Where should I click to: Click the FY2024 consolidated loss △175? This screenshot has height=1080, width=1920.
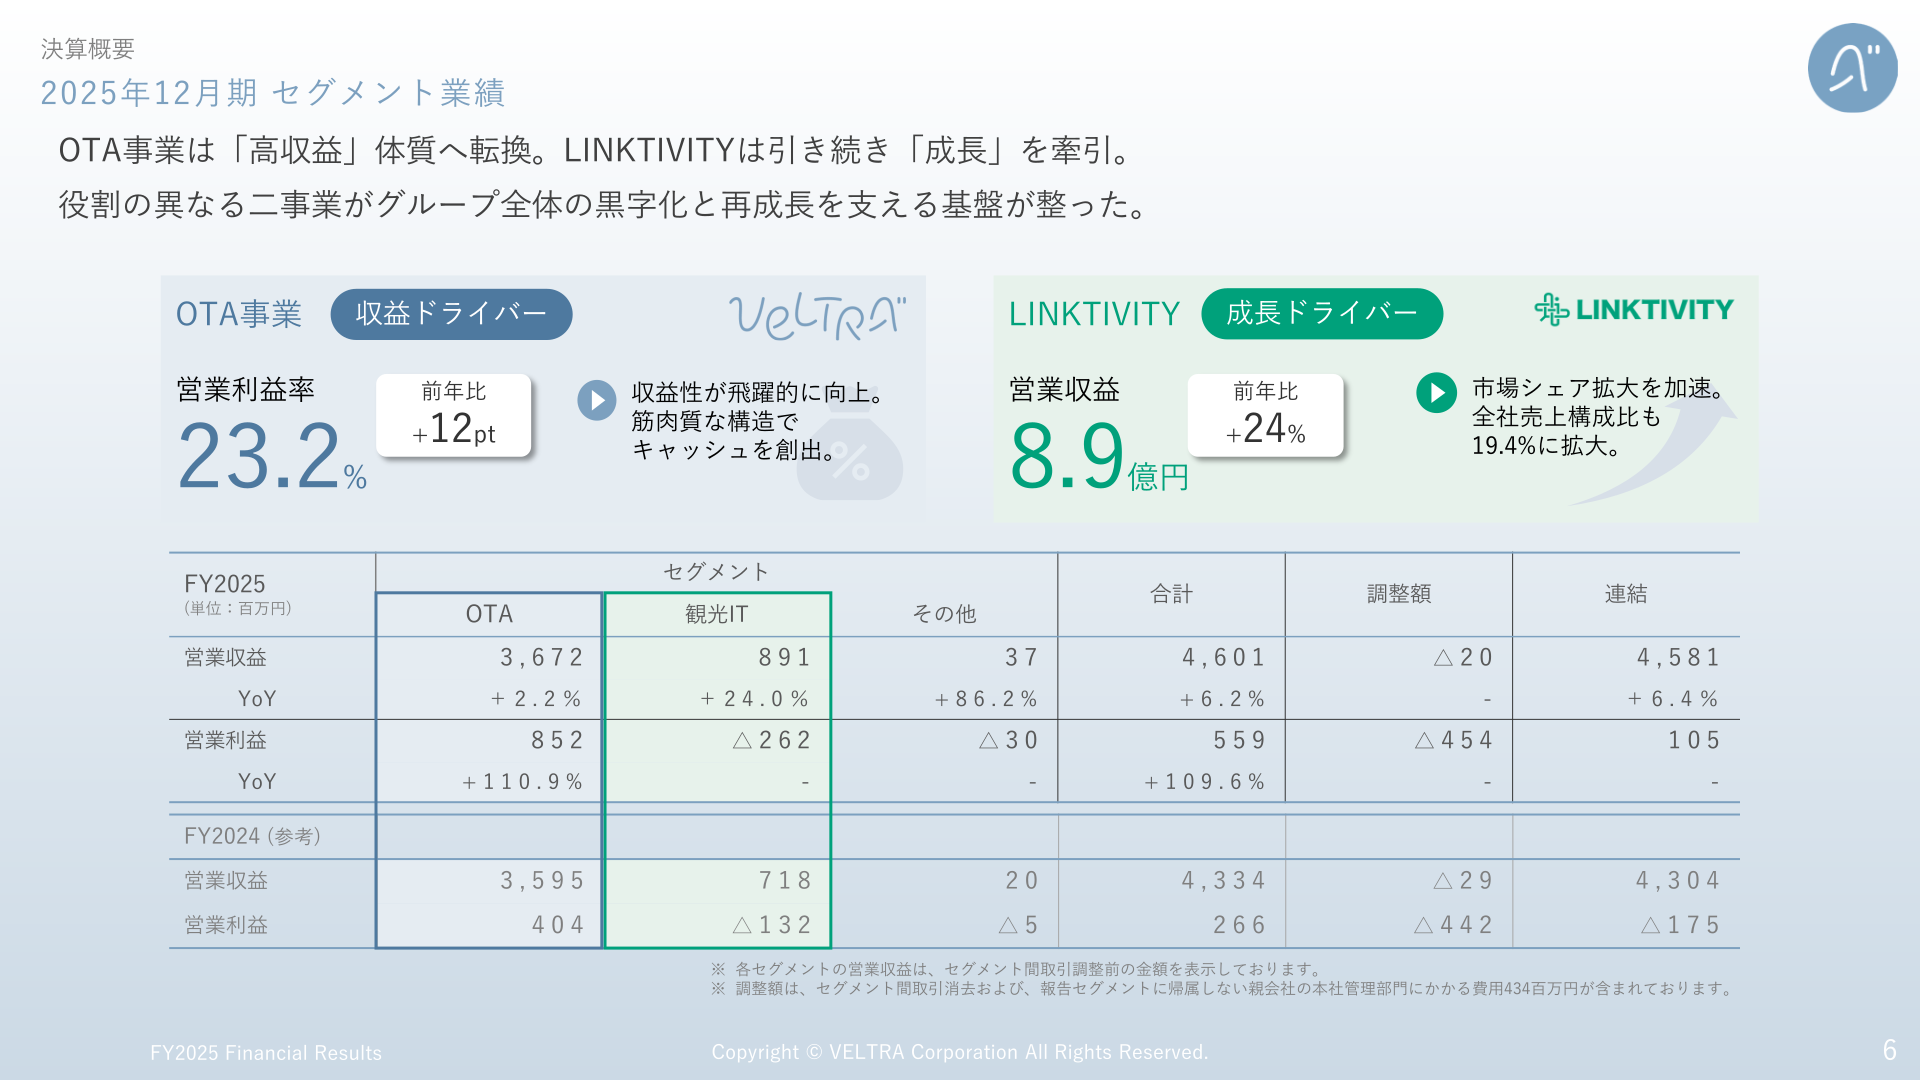pos(1681,925)
